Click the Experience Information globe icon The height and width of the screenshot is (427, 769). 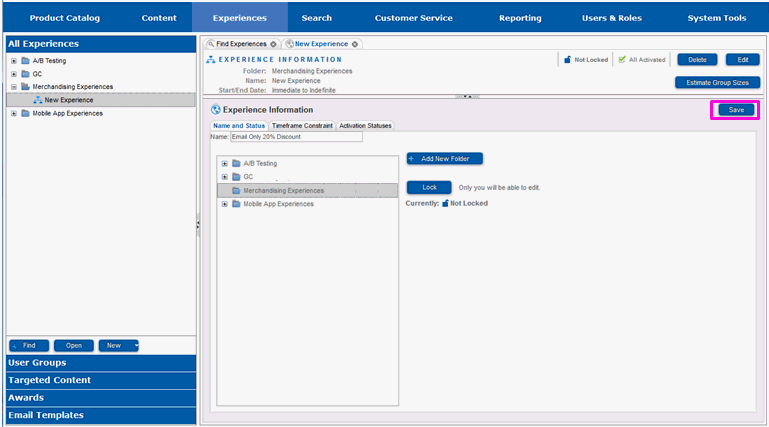216,110
